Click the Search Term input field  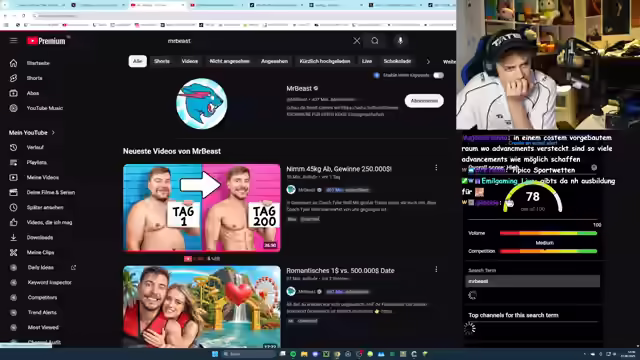pyautogui.click(x=532, y=281)
